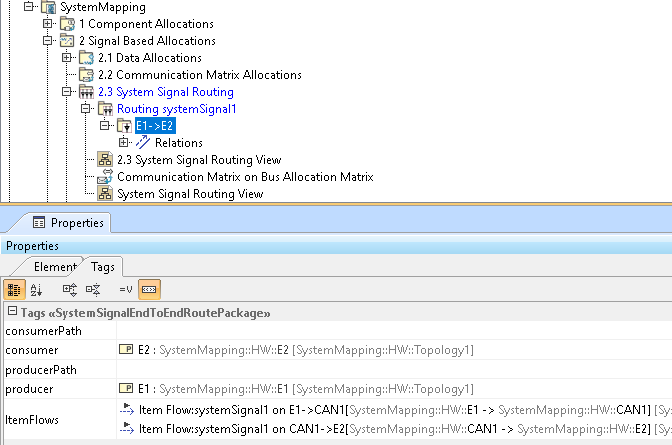Select 2.2 Communication Matrix Allocations item
Image resolution: width=672 pixels, height=445 pixels.
(x=200, y=75)
